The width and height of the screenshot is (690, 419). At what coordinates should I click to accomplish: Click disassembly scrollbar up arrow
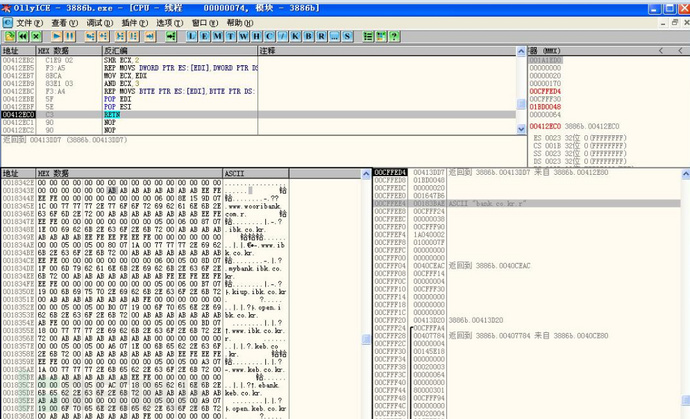[521, 51]
